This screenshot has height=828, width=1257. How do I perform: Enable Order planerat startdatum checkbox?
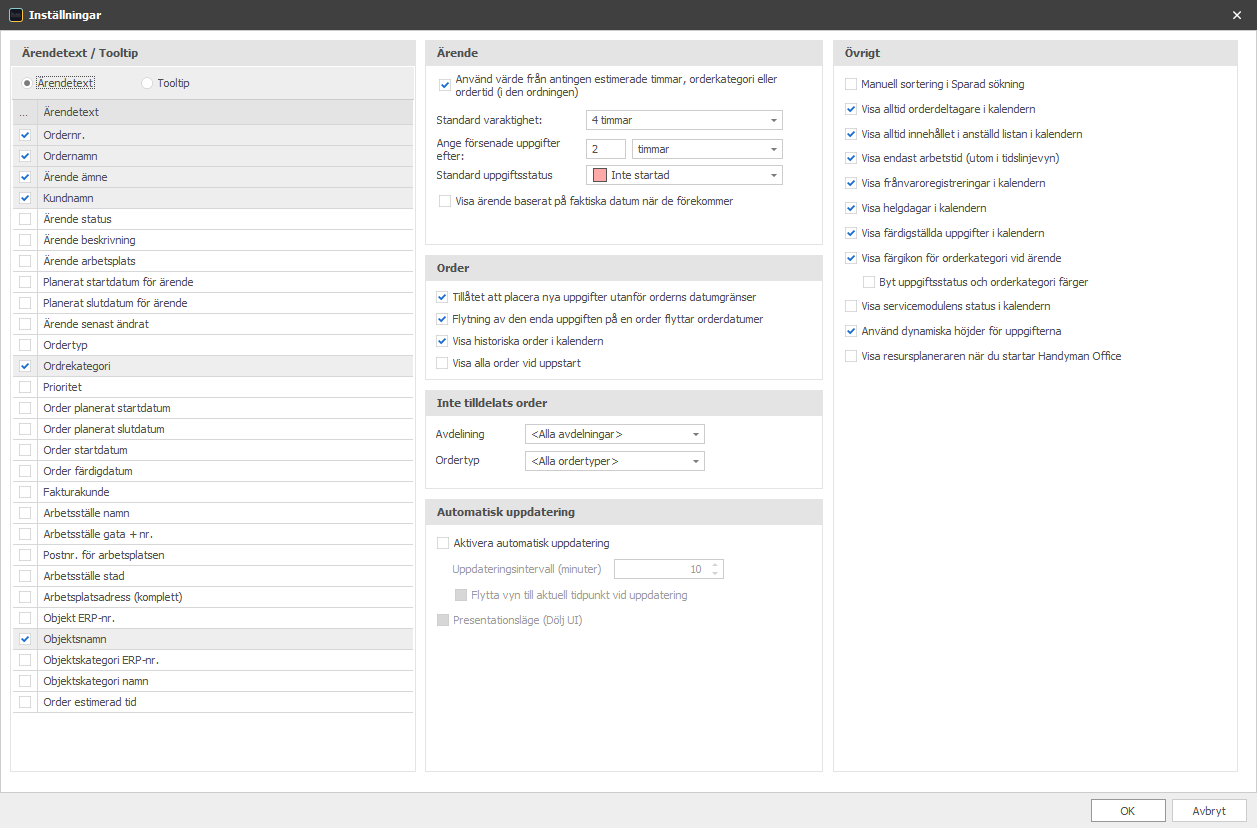pos(25,408)
